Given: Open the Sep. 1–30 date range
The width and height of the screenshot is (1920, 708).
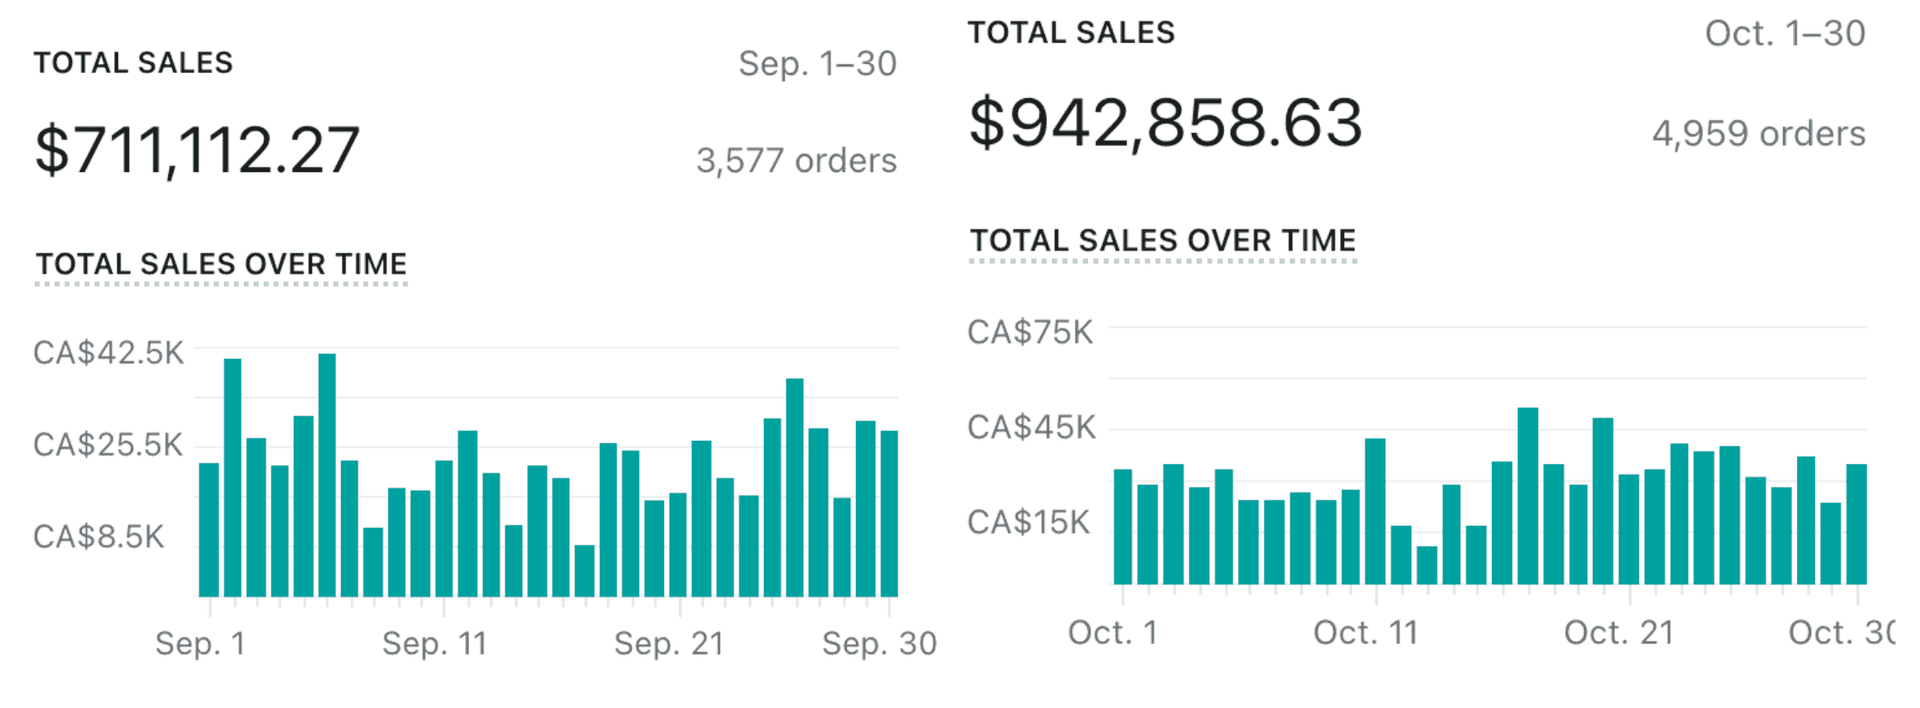Looking at the screenshot, I should point(817,64).
